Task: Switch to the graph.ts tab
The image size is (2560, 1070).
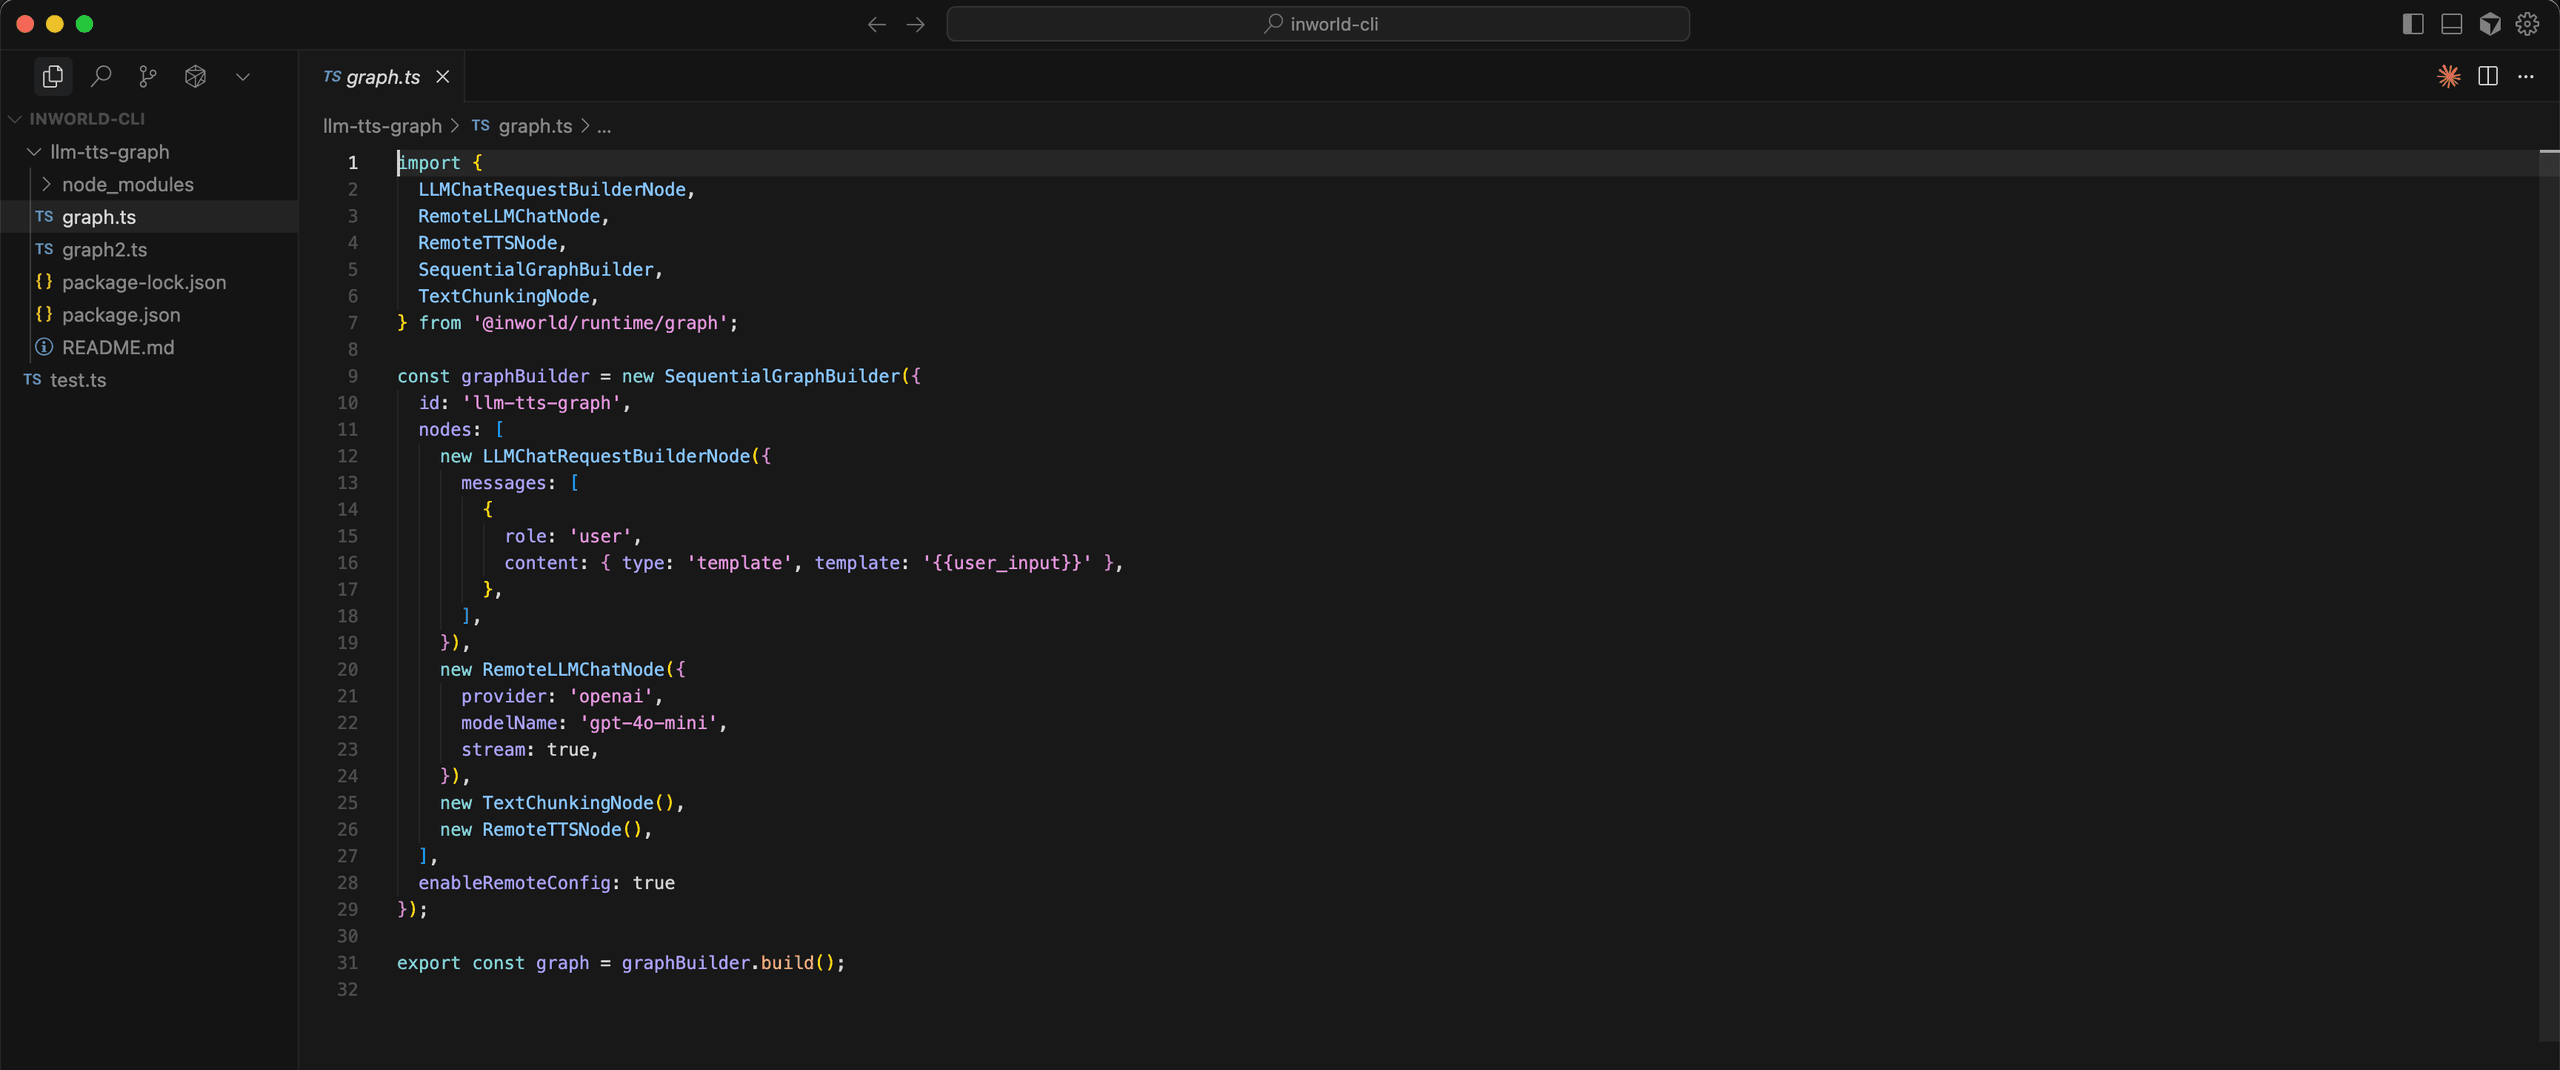Action: pos(383,76)
